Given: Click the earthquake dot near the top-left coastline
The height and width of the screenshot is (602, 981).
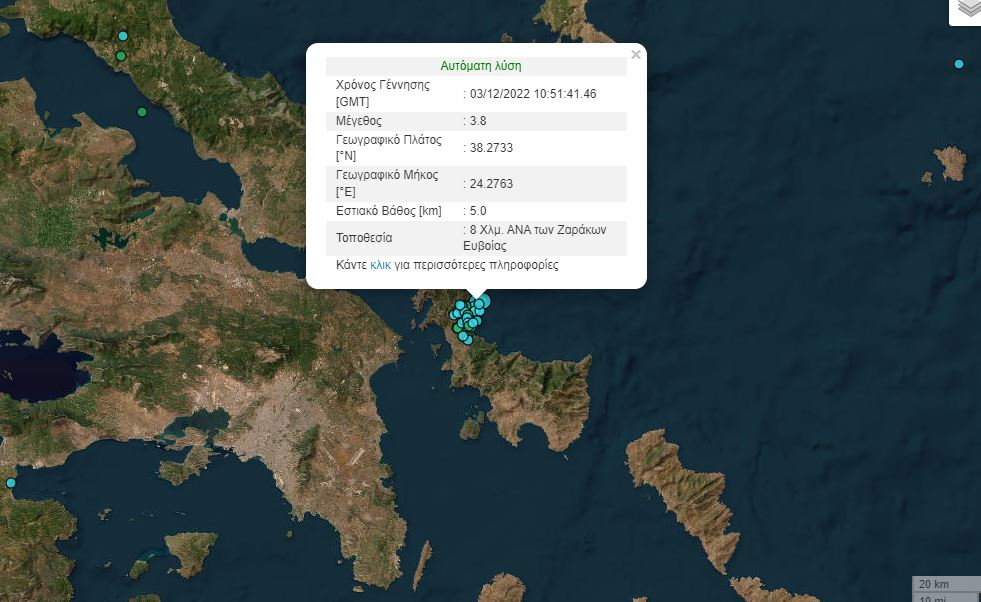Looking at the screenshot, I should 122,36.
